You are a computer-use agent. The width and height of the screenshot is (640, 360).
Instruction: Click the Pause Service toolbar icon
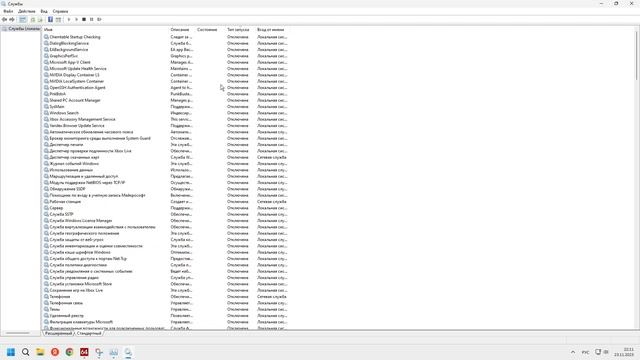pos(91,20)
